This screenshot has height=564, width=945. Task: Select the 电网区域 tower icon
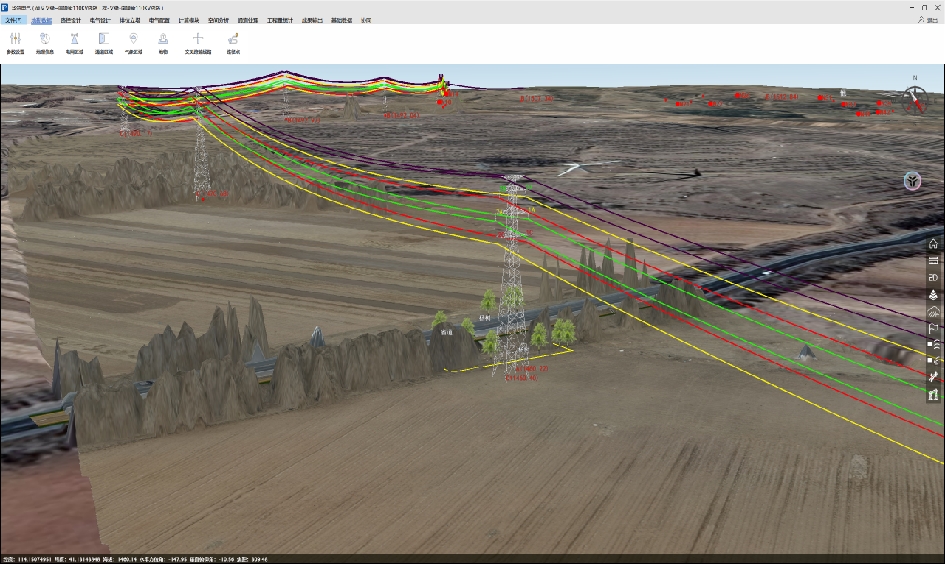74,40
